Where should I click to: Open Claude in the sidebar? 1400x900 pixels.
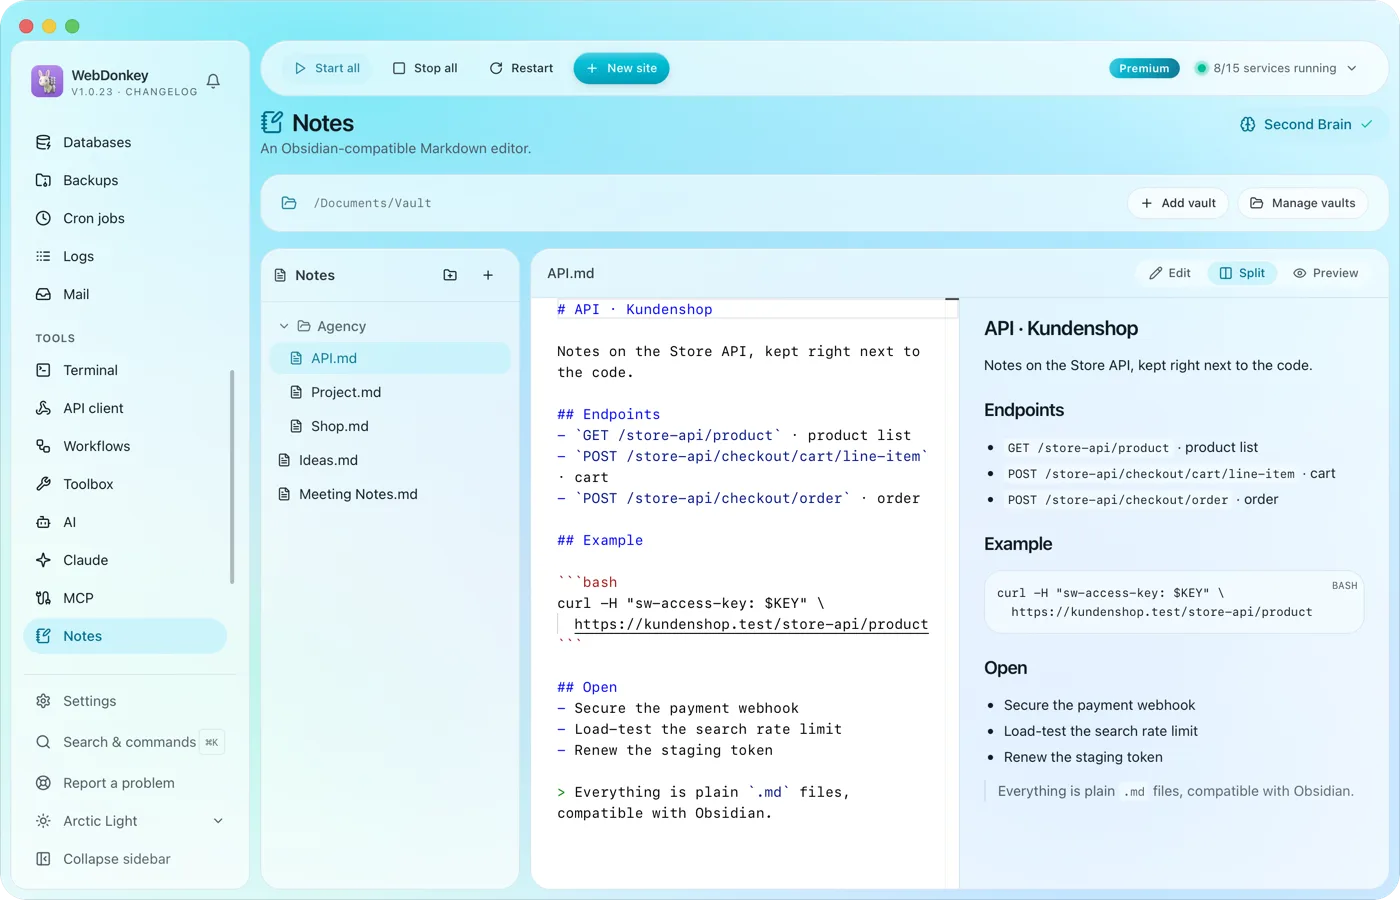[125, 560]
